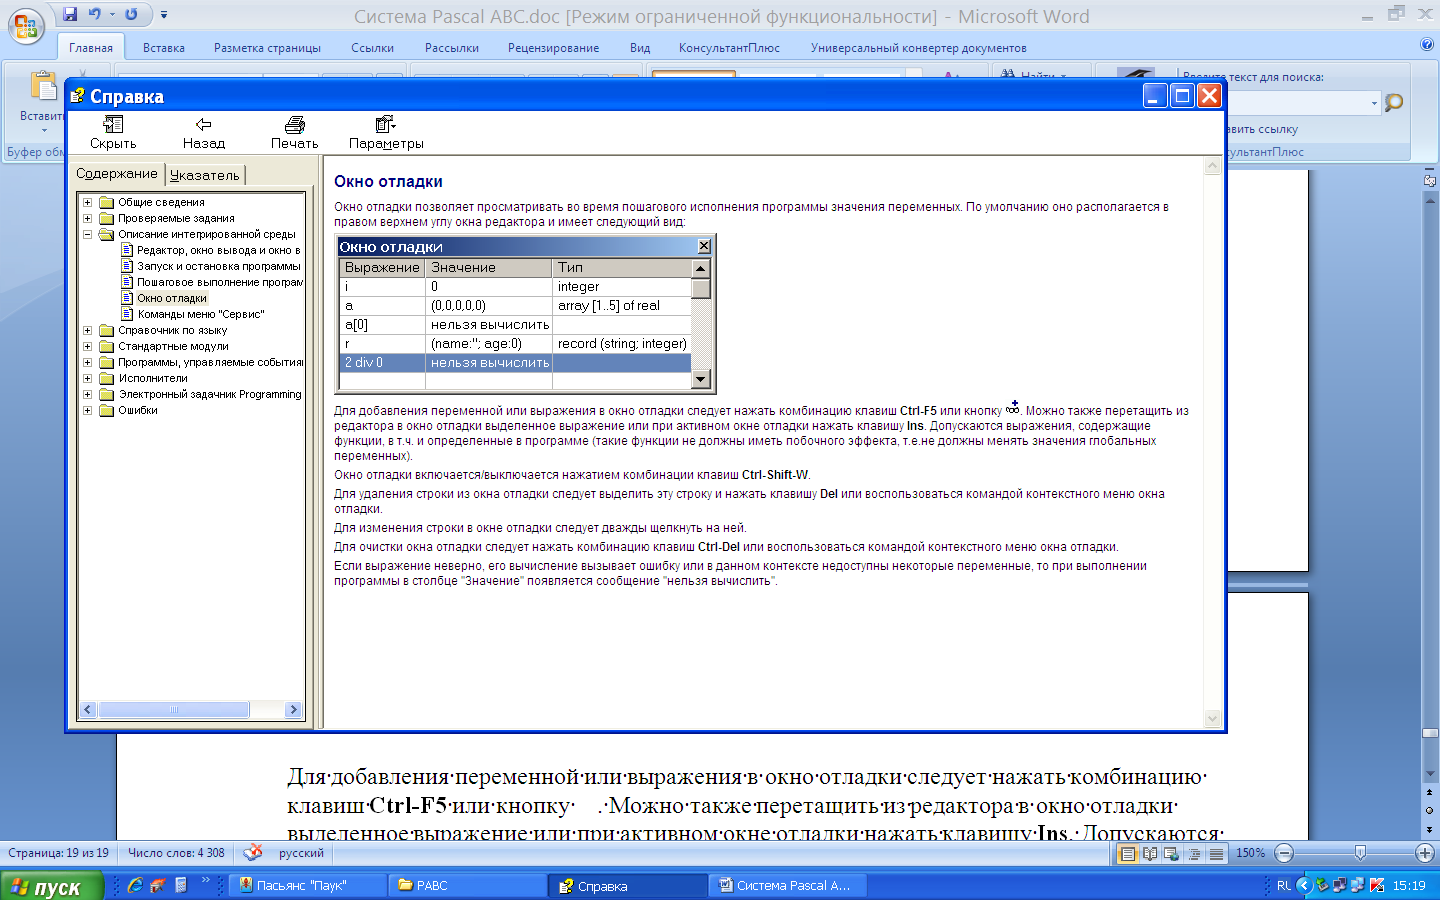Click zoom in plus button
This screenshot has height=900, width=1440.
pyautogui.click(x=1425, y=853)
